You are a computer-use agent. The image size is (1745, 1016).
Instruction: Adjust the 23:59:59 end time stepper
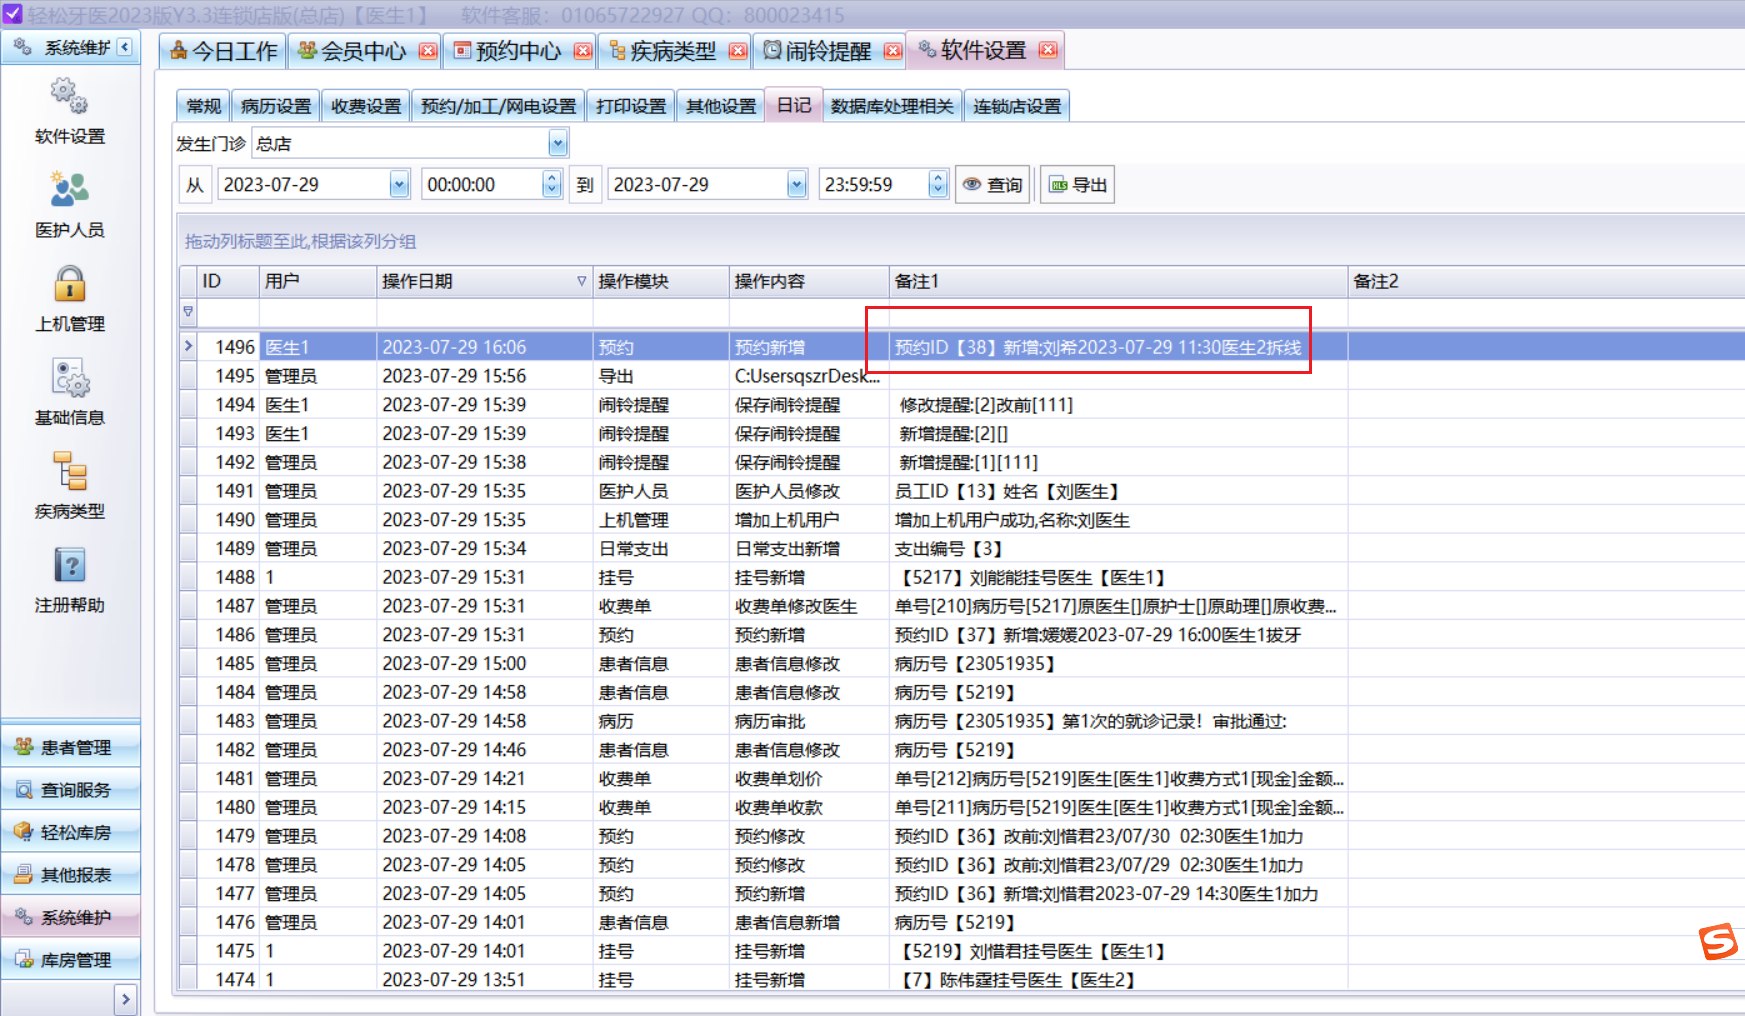click(x=937, y=185)
